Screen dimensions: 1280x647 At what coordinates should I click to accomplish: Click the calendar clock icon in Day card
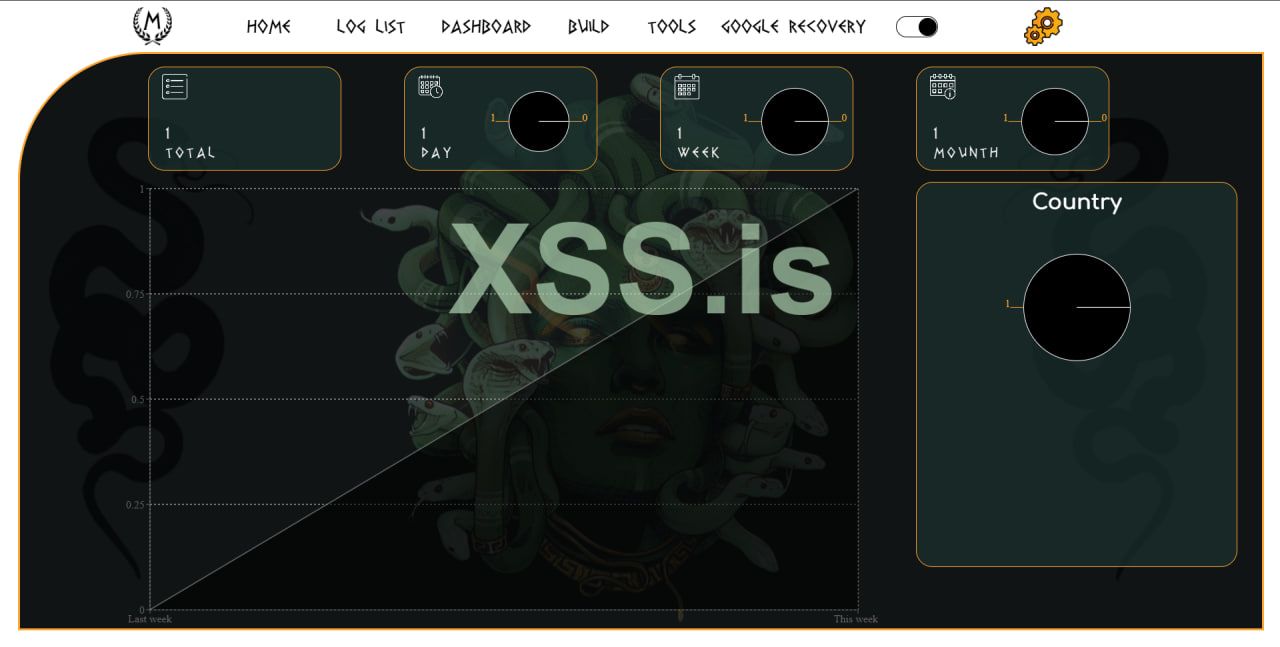click(430, 86)
